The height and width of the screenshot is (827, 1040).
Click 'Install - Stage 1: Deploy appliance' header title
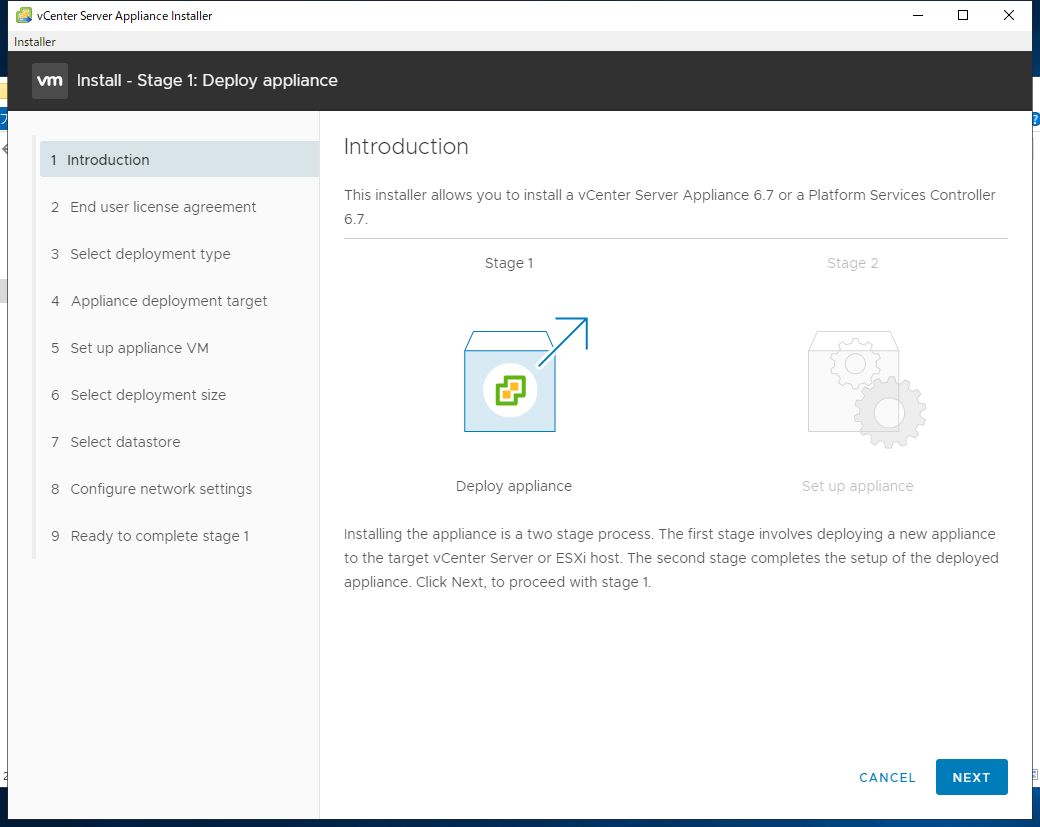pos(207,80)
